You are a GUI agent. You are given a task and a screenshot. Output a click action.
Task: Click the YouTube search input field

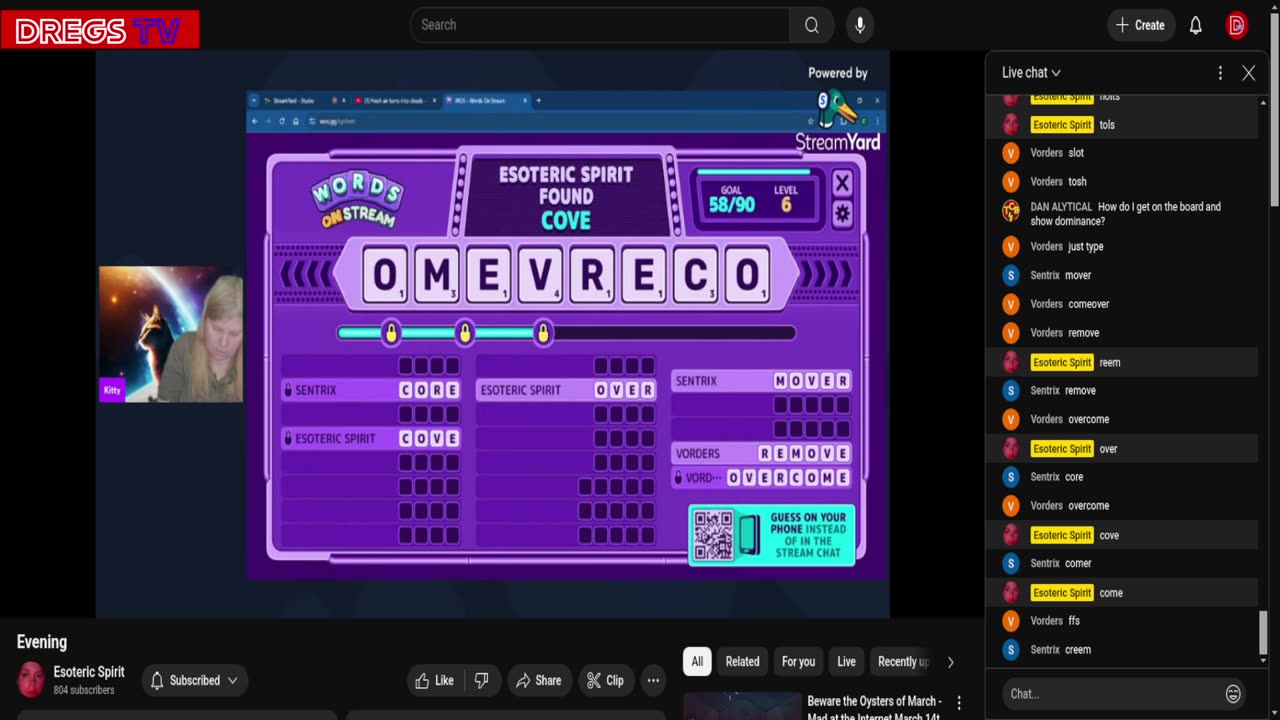[x=600, y=25]
